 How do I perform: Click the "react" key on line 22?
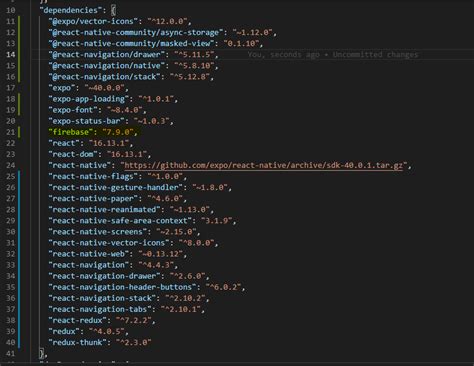tap(64, 143)
